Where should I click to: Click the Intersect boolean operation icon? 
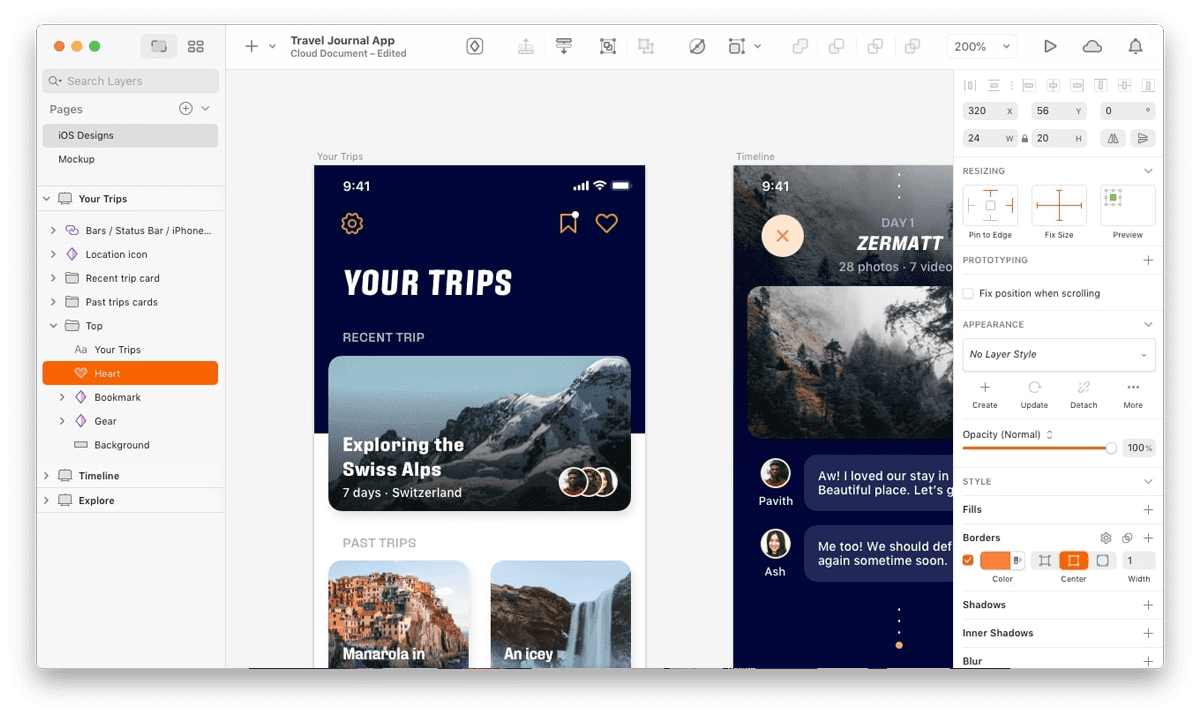pyautogui.click(x=875, y=46)
